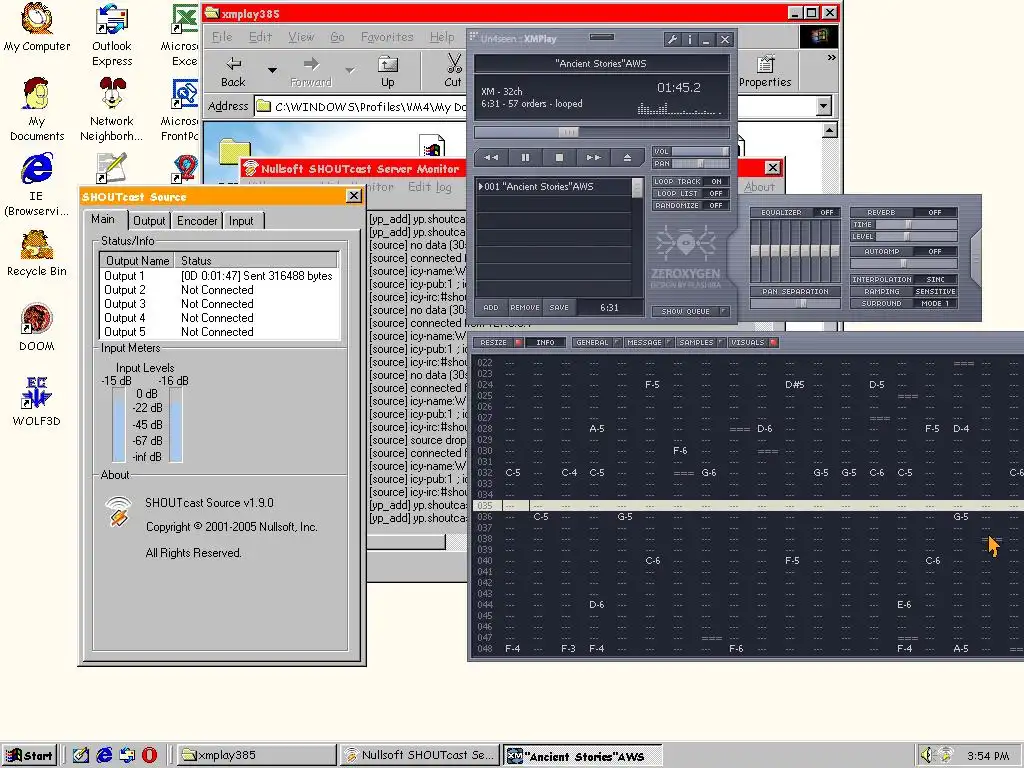Image resolution: width=1024 pixels, height=768 pixels.
Task: Click the XMPlay eject/open file button
Action: (627, 157)
